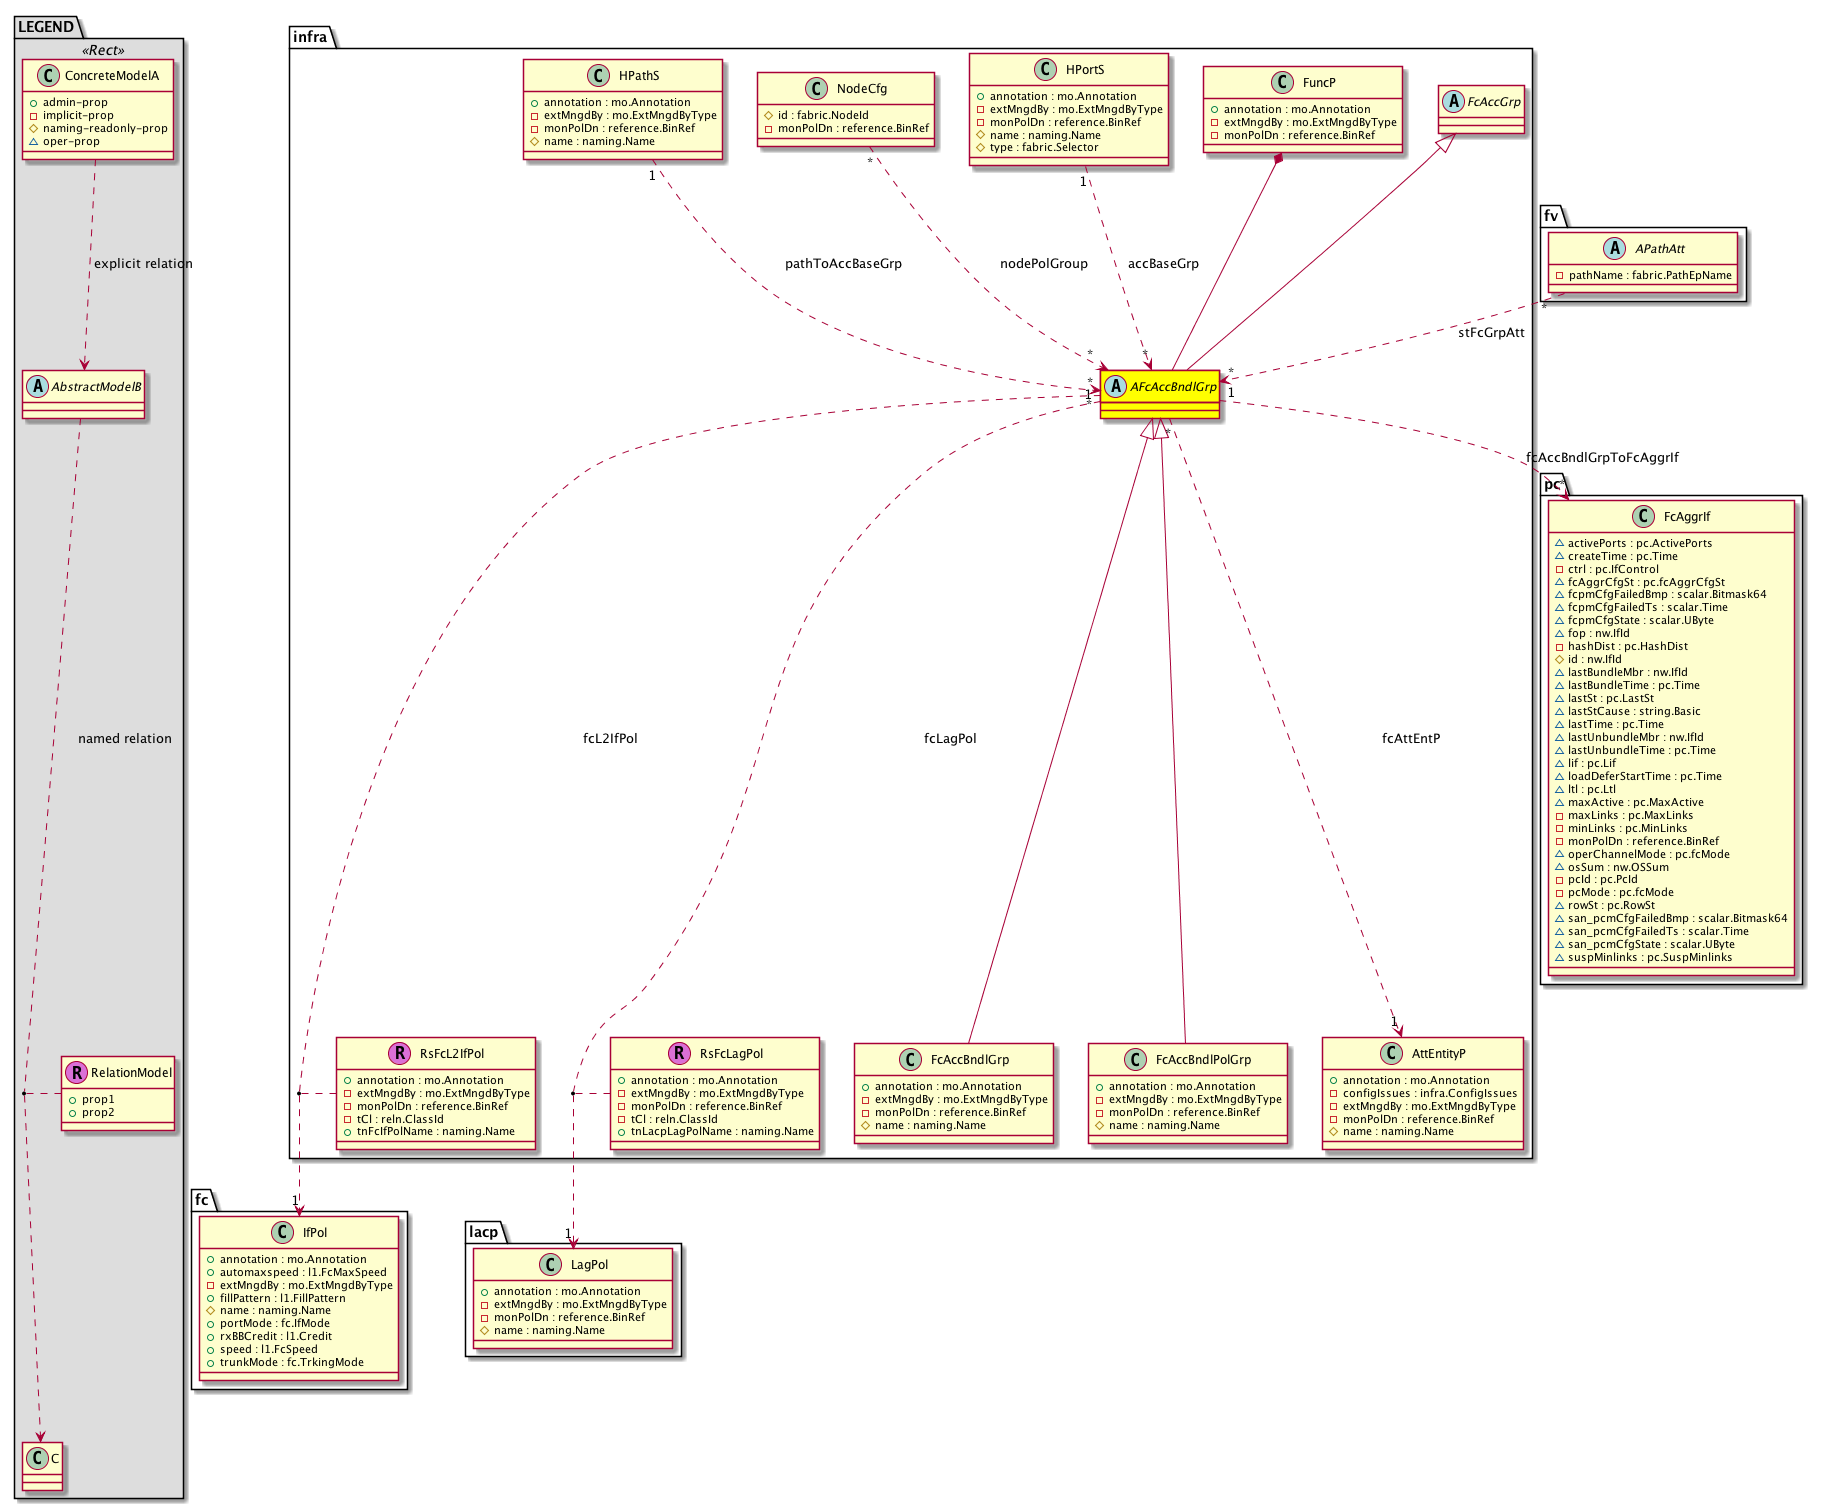Select the infra package tab
The width and height of the screenshot is (1823, 1509).
(x=311, y=37)
